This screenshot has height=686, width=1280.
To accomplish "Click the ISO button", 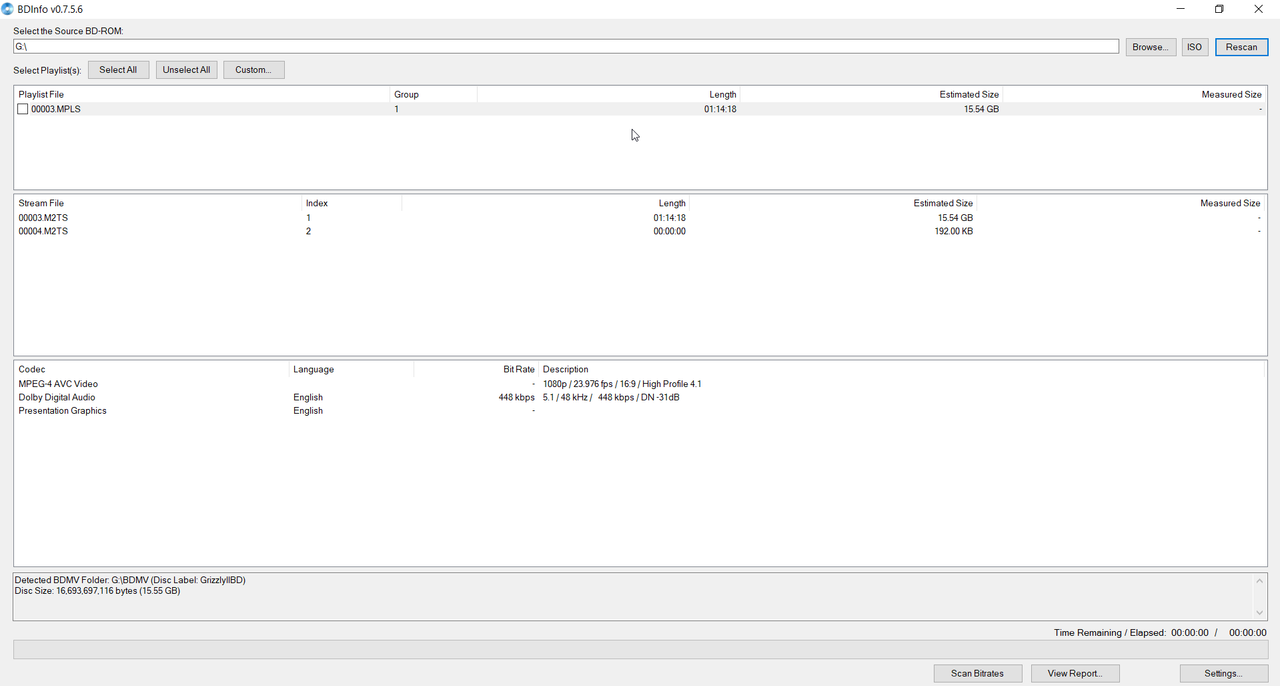I will [x=1194, y=47].
